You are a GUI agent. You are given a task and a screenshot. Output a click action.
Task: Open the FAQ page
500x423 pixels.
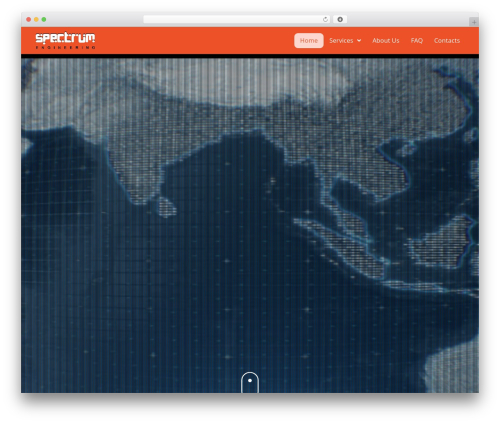point(417,40)
